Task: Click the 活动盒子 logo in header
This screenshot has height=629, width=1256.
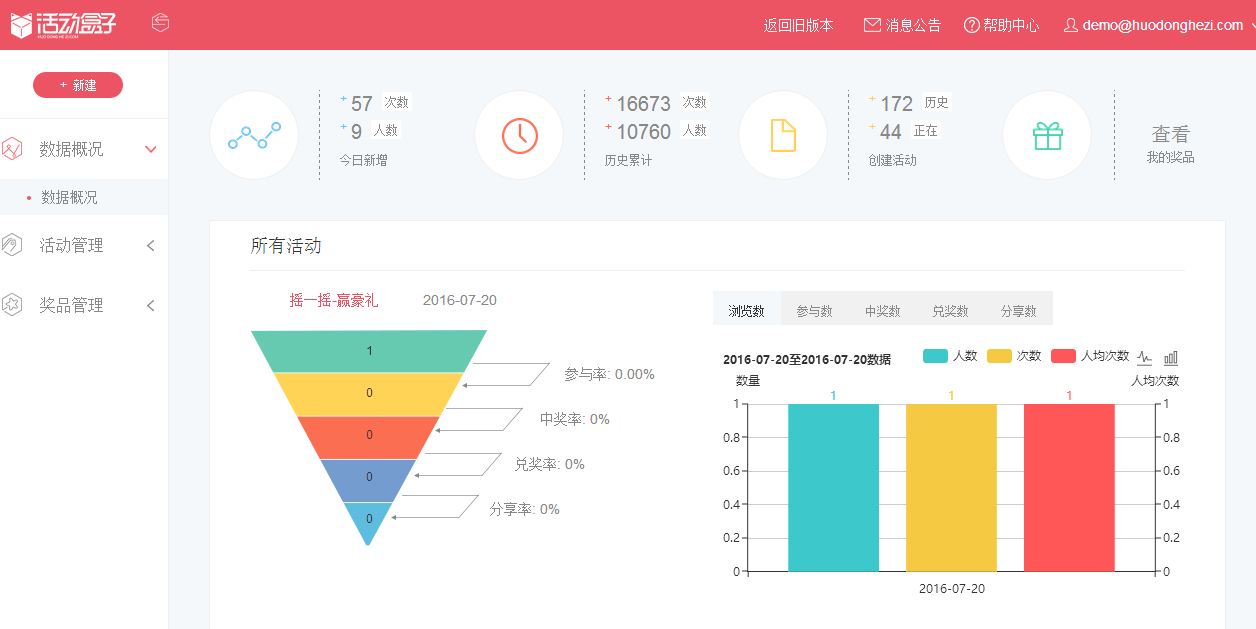Action: coord(64,25)
